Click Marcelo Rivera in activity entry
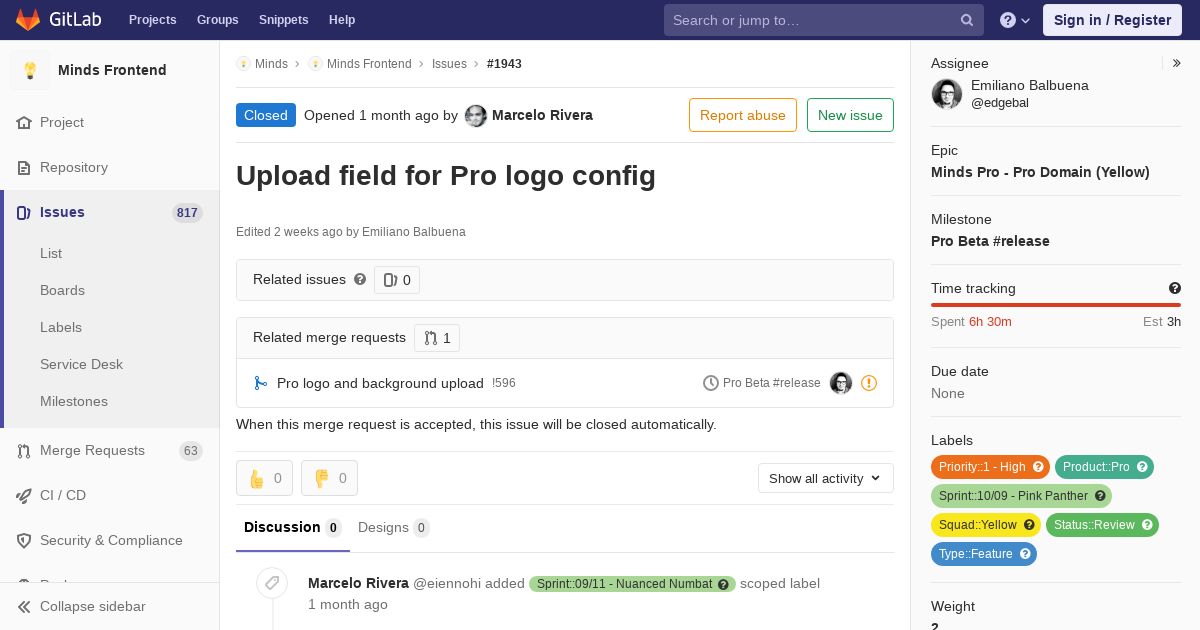1200x630 pixels. coord(358,583)
